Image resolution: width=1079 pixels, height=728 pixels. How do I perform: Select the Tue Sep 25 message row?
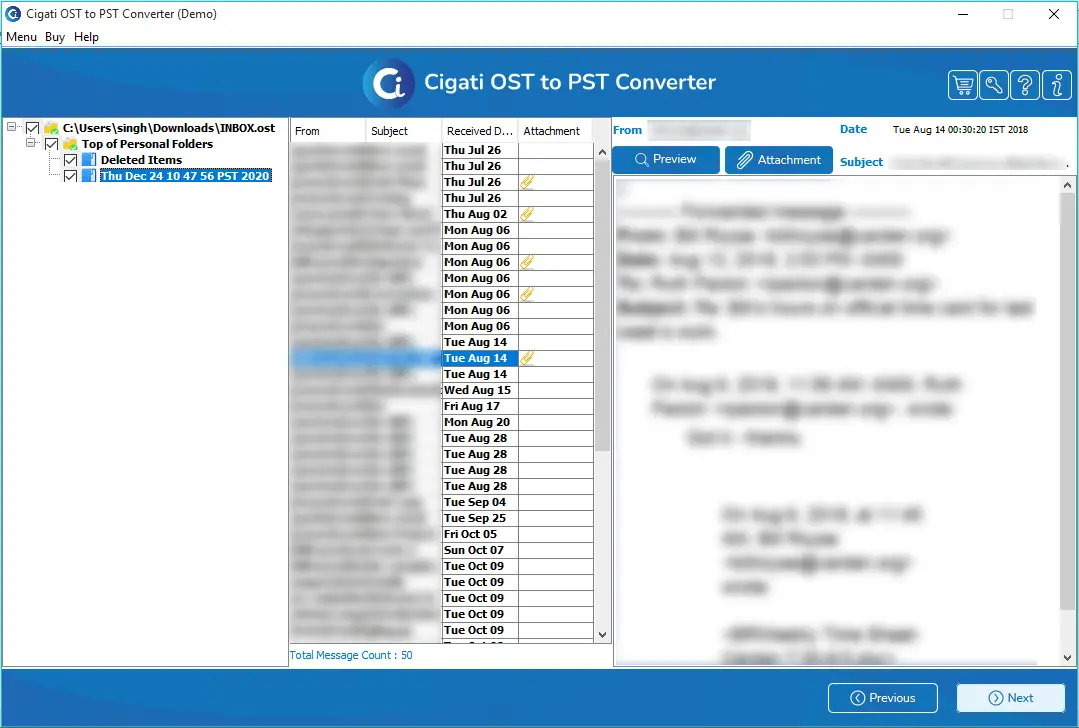click(442, 518)
